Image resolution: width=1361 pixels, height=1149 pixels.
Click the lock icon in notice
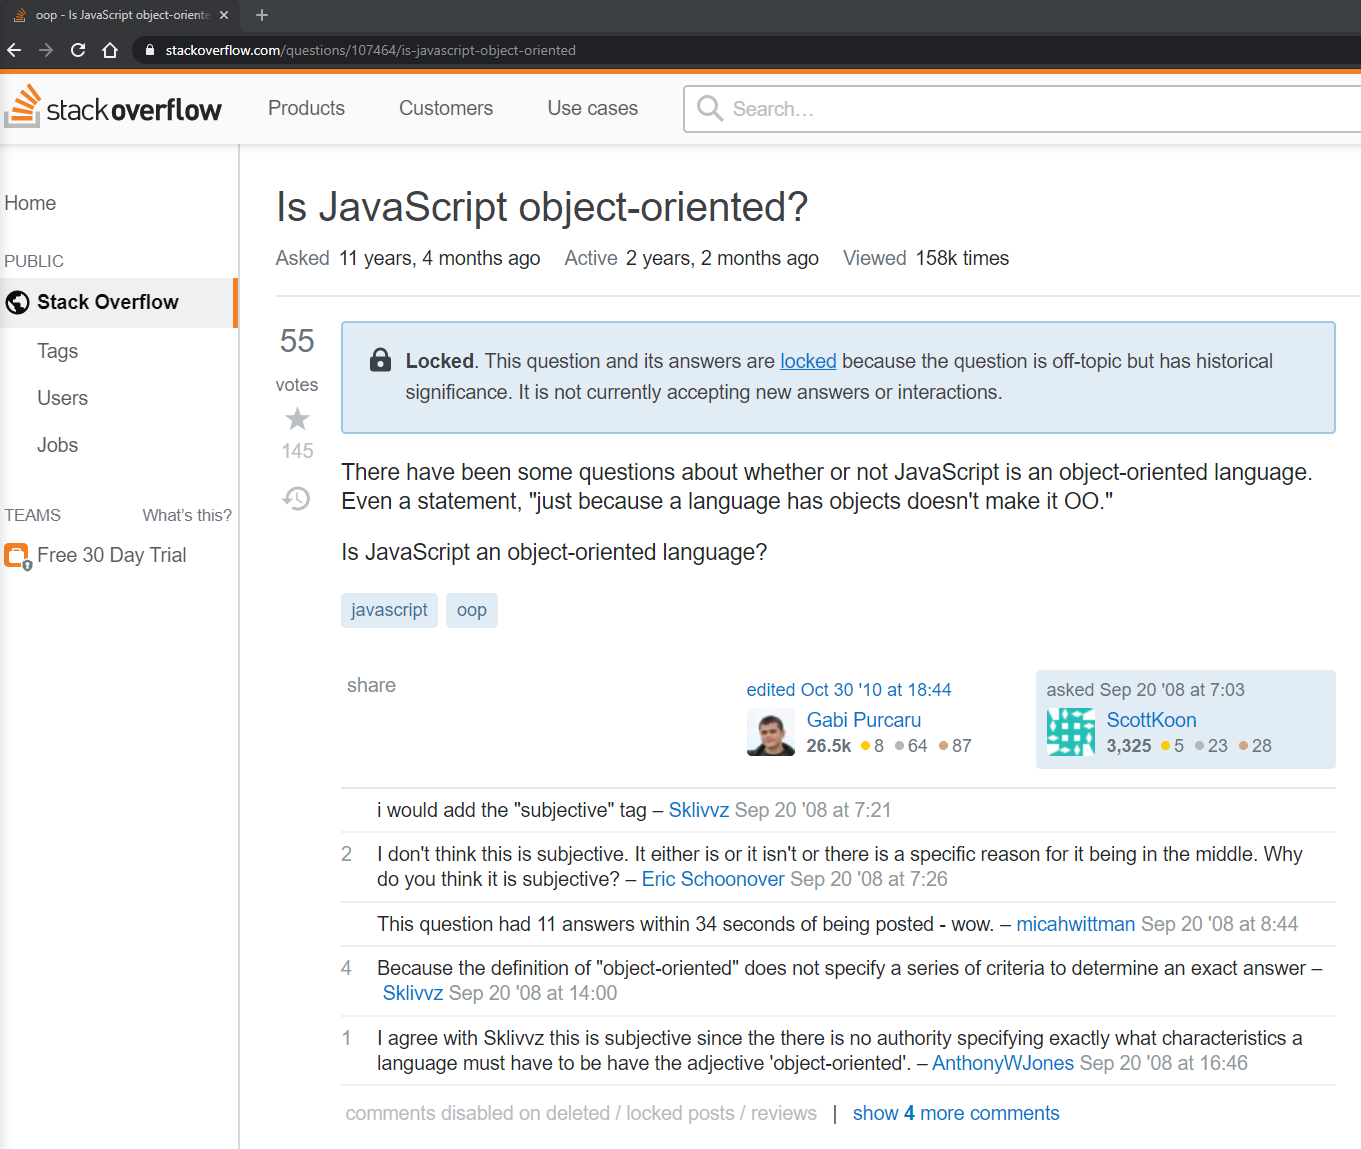pyautogui.click(x=380, y=360)
